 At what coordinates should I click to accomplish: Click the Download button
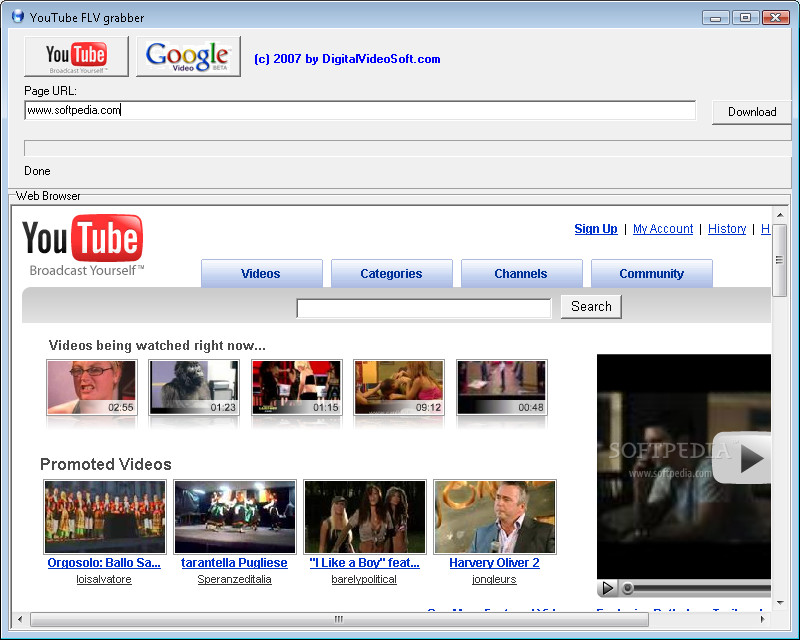click(x=752, y=112)
